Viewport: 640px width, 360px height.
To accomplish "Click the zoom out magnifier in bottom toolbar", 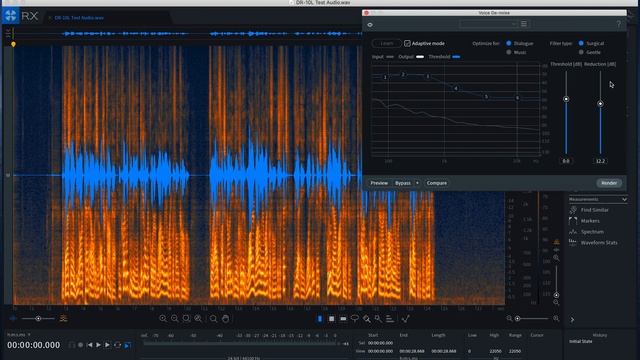I will point(175,318).
